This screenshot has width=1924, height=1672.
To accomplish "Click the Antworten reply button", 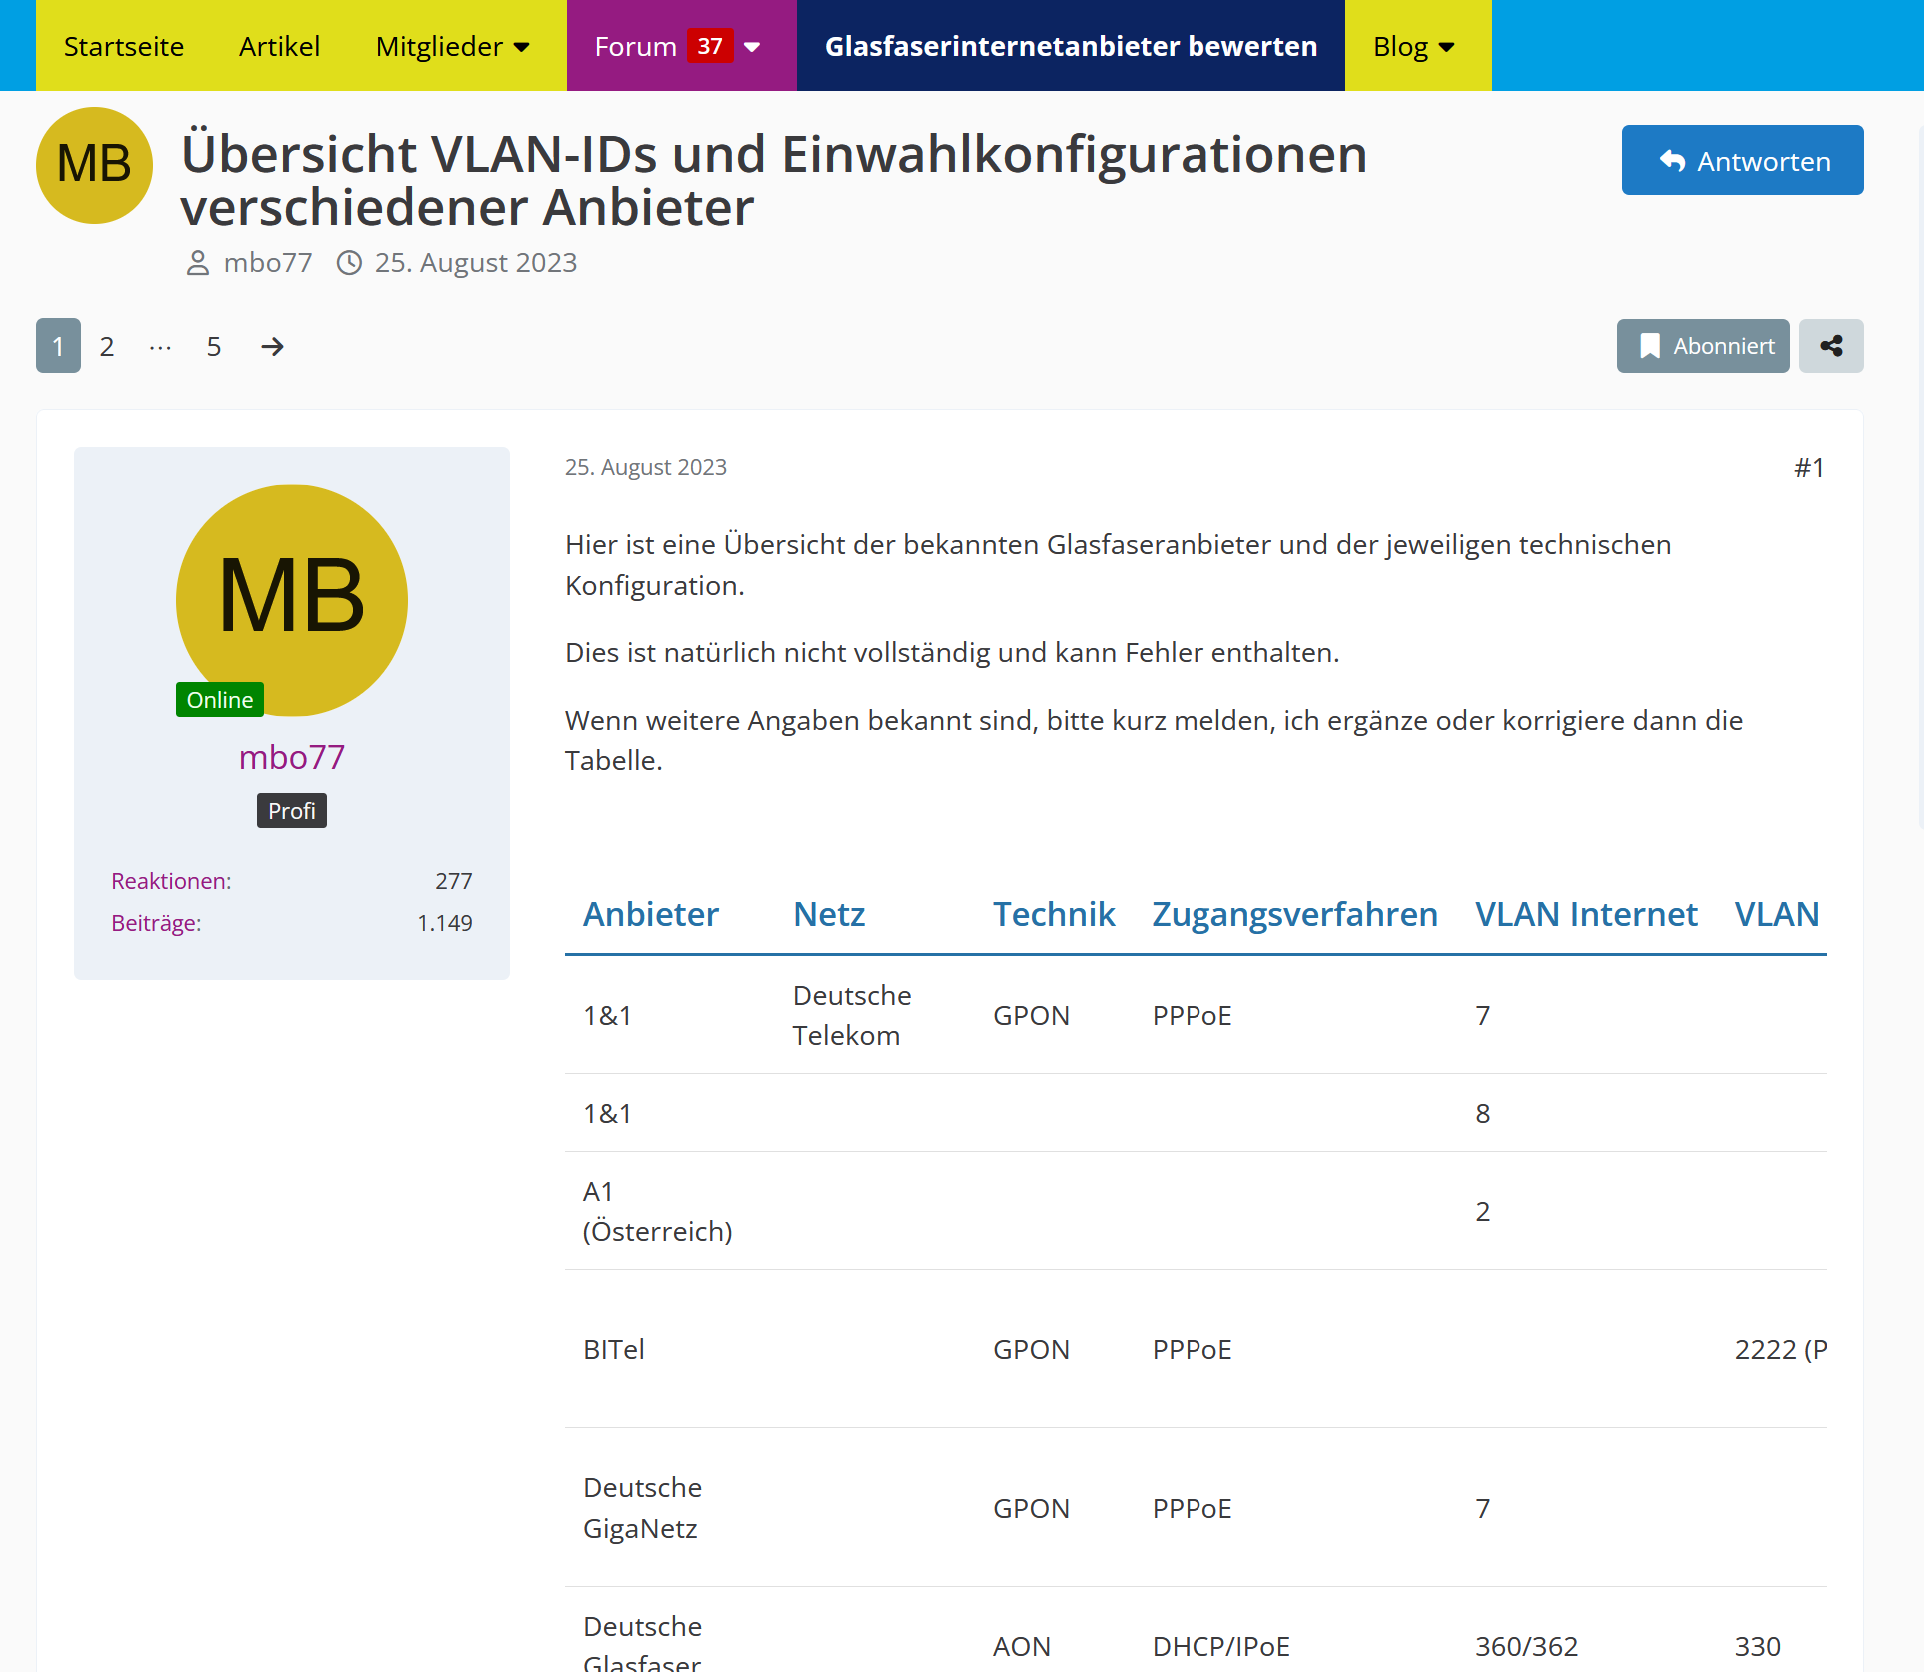I will [1742, 160].
